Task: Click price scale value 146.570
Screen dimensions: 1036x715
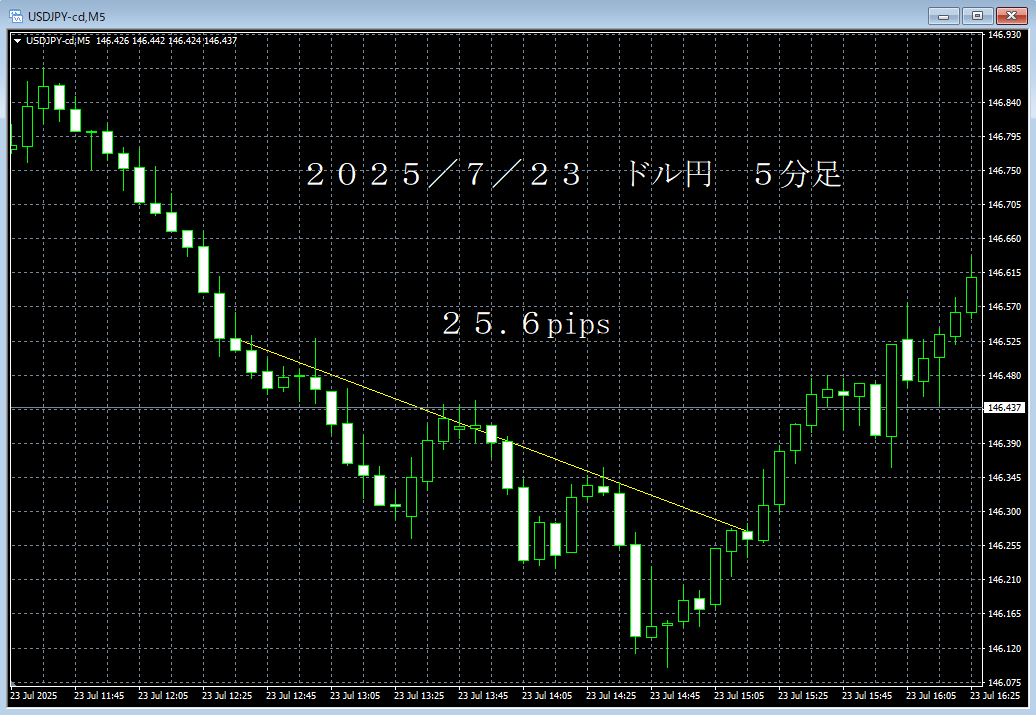Action: [x=1004, y=307]
